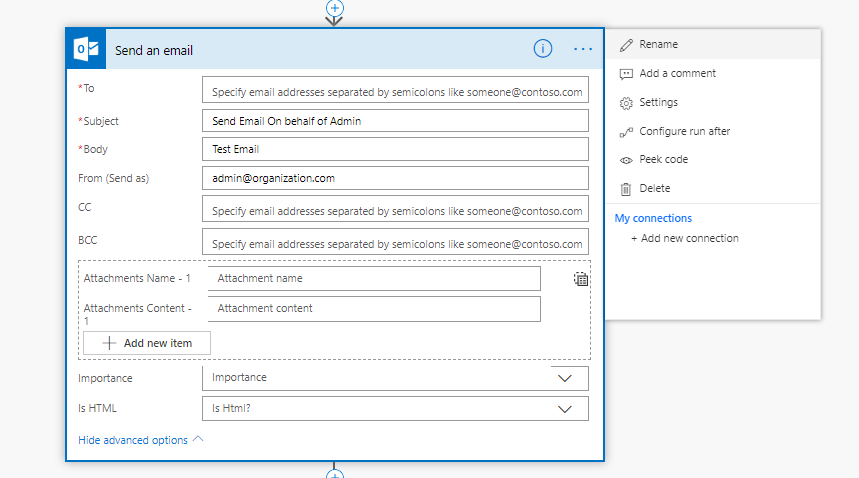
Task: Switch attachments to array input mode icon
Action: coord(581,280)
